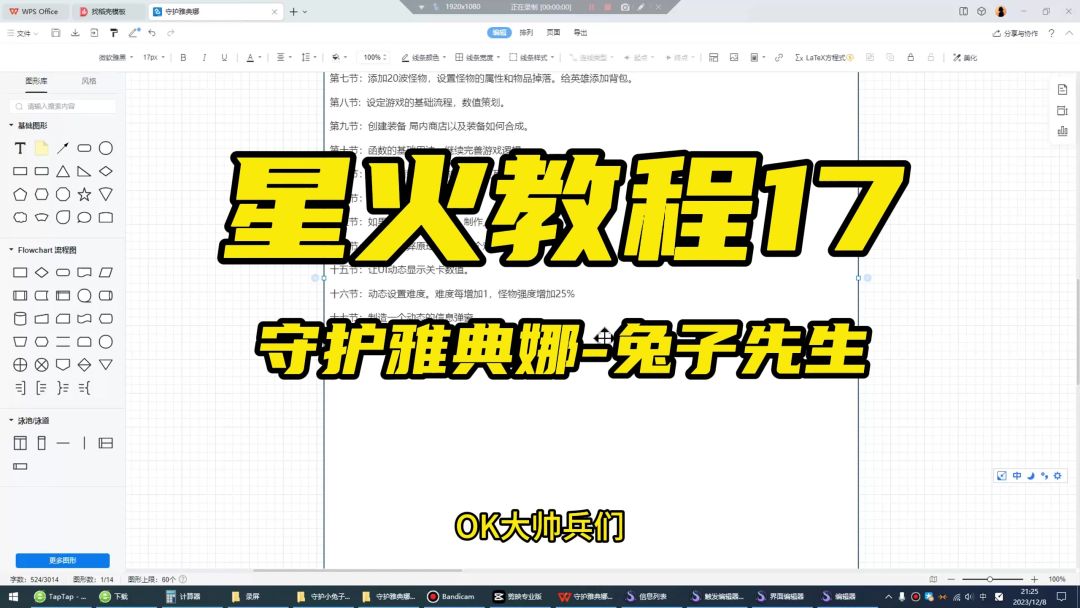Pick the yellow sticky note shape
This screenshot has width=1080, height=608.
tap(41, 148)
